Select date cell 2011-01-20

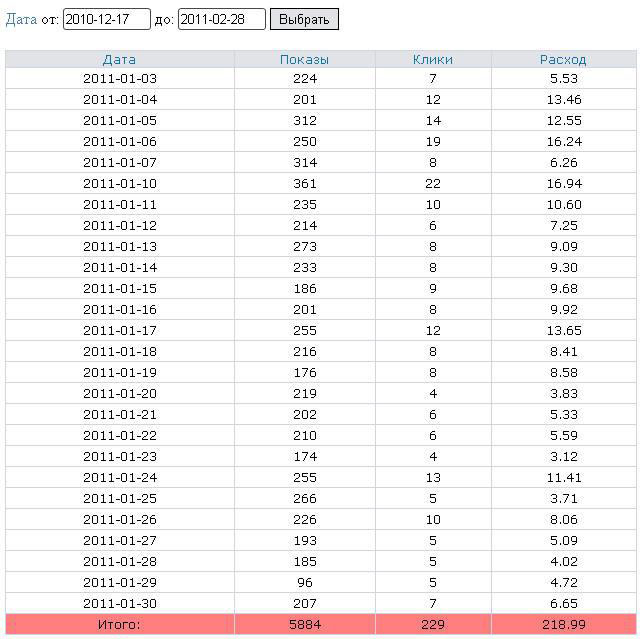(x=120, y=394)
